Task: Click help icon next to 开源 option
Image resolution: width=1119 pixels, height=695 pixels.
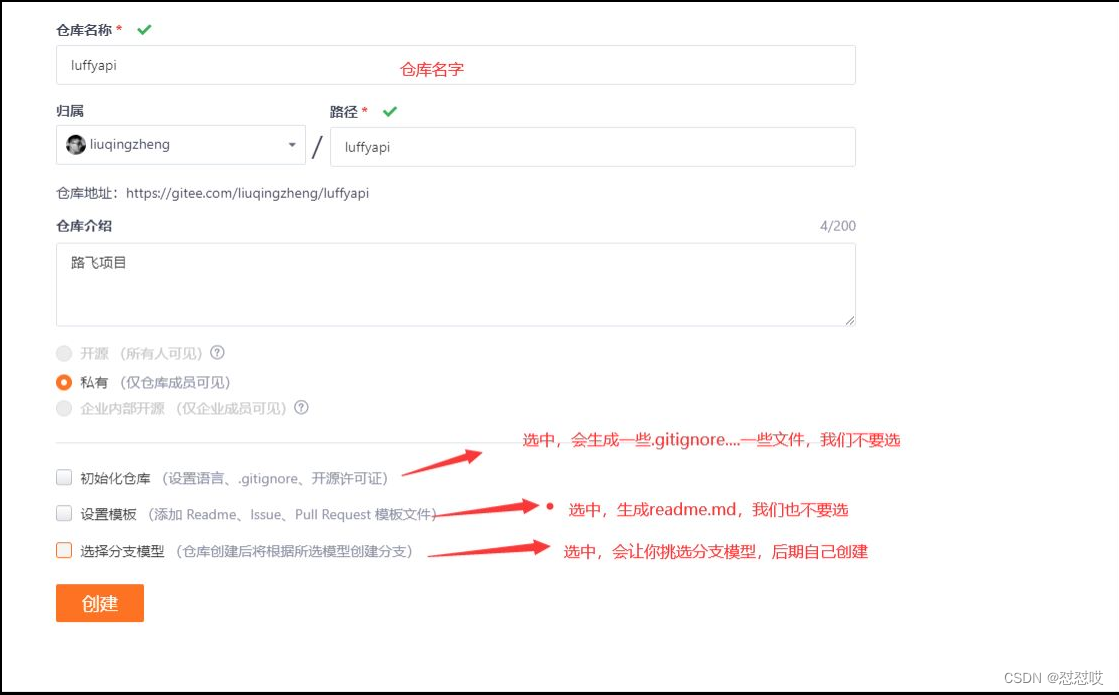Action: click(x=218, y=352)
